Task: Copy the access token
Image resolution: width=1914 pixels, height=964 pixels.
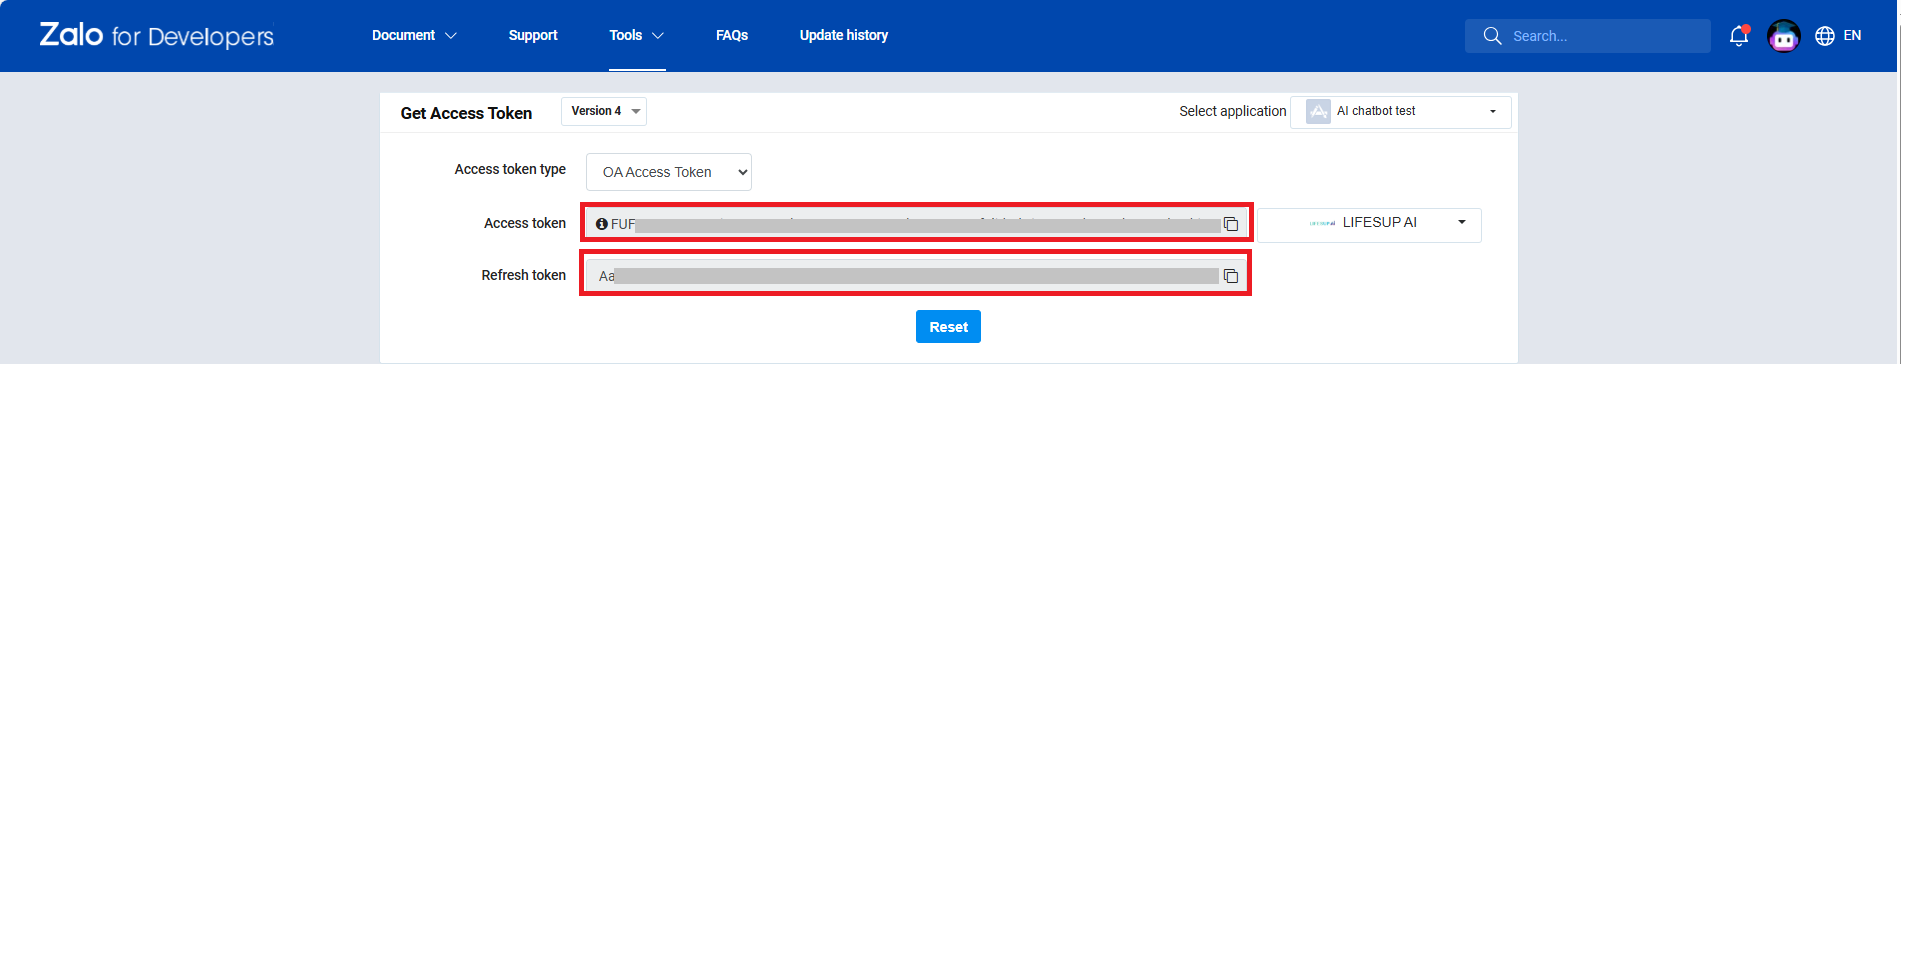Action: (1231, 224)
